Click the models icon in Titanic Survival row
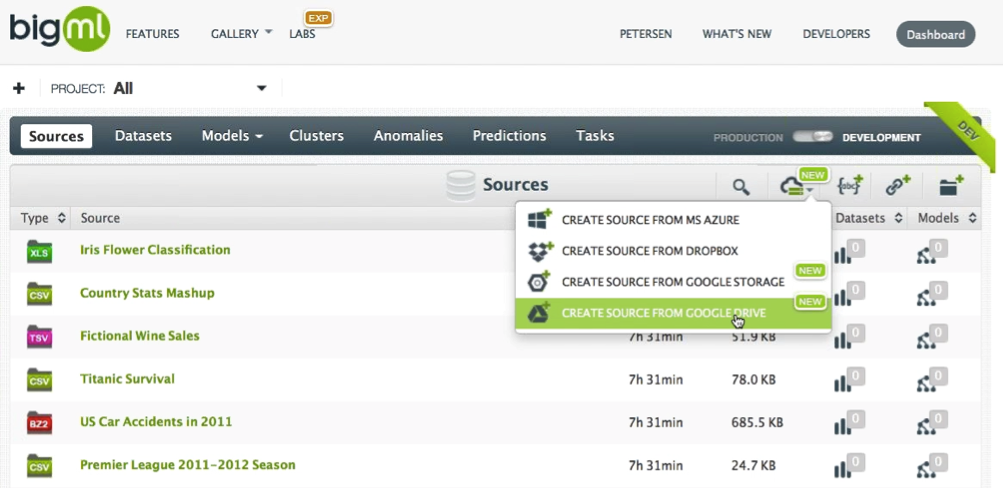The height and width of the screenshot is (489, 1004). tap(933, 380)
